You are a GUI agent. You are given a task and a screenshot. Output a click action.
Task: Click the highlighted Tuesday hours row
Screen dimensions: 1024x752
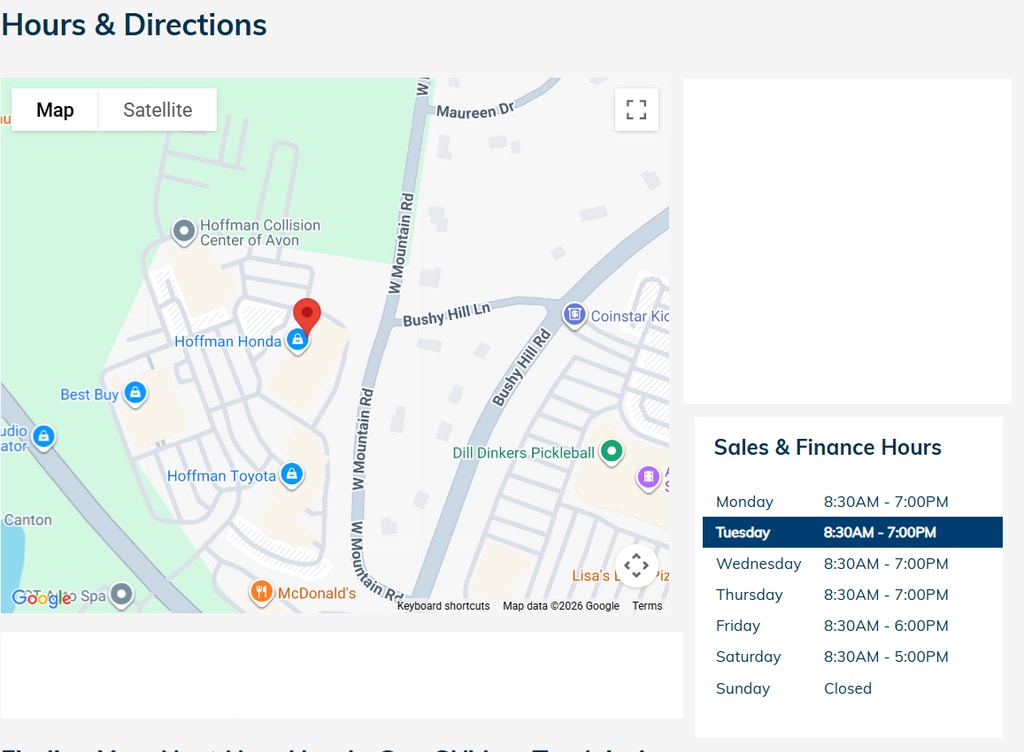852,532
